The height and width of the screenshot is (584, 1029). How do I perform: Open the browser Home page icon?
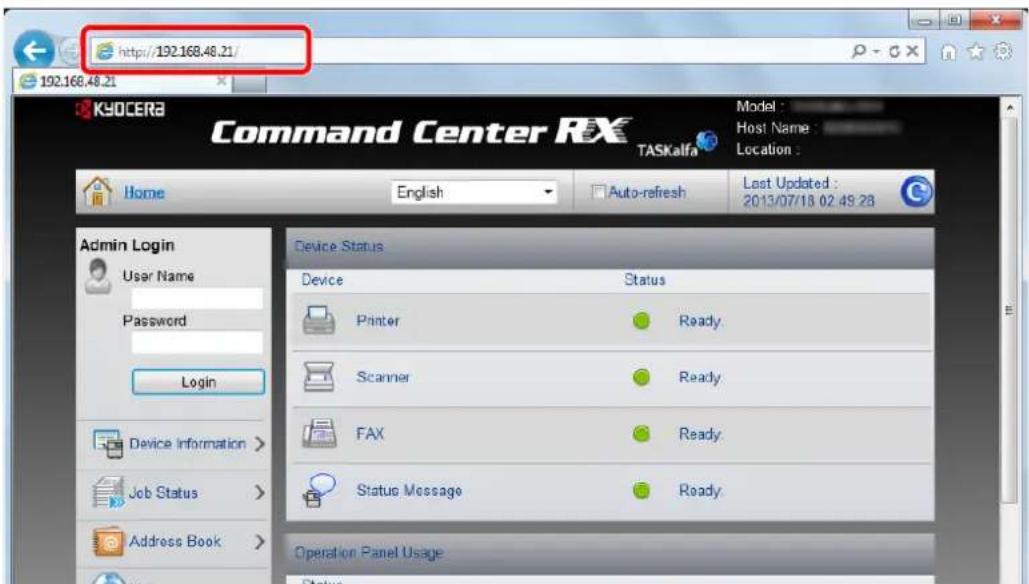[x=948, y=52]
